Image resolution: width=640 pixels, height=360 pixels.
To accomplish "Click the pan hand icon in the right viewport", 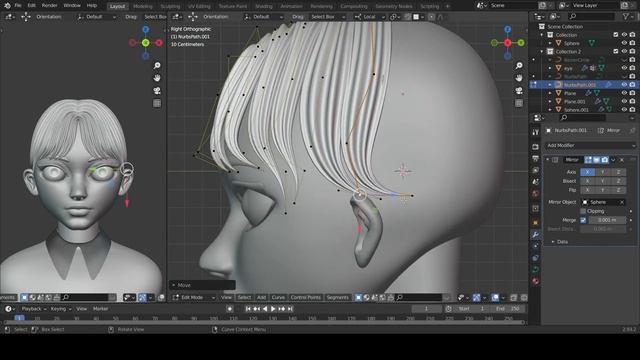I will click(x=519, y=78).
